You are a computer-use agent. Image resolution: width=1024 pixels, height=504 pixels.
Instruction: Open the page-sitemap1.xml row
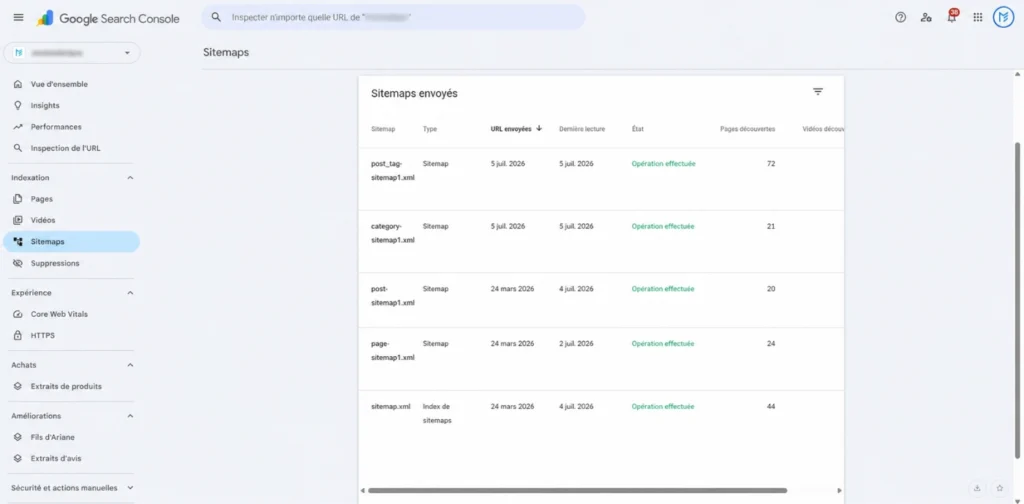coord(601,359)
